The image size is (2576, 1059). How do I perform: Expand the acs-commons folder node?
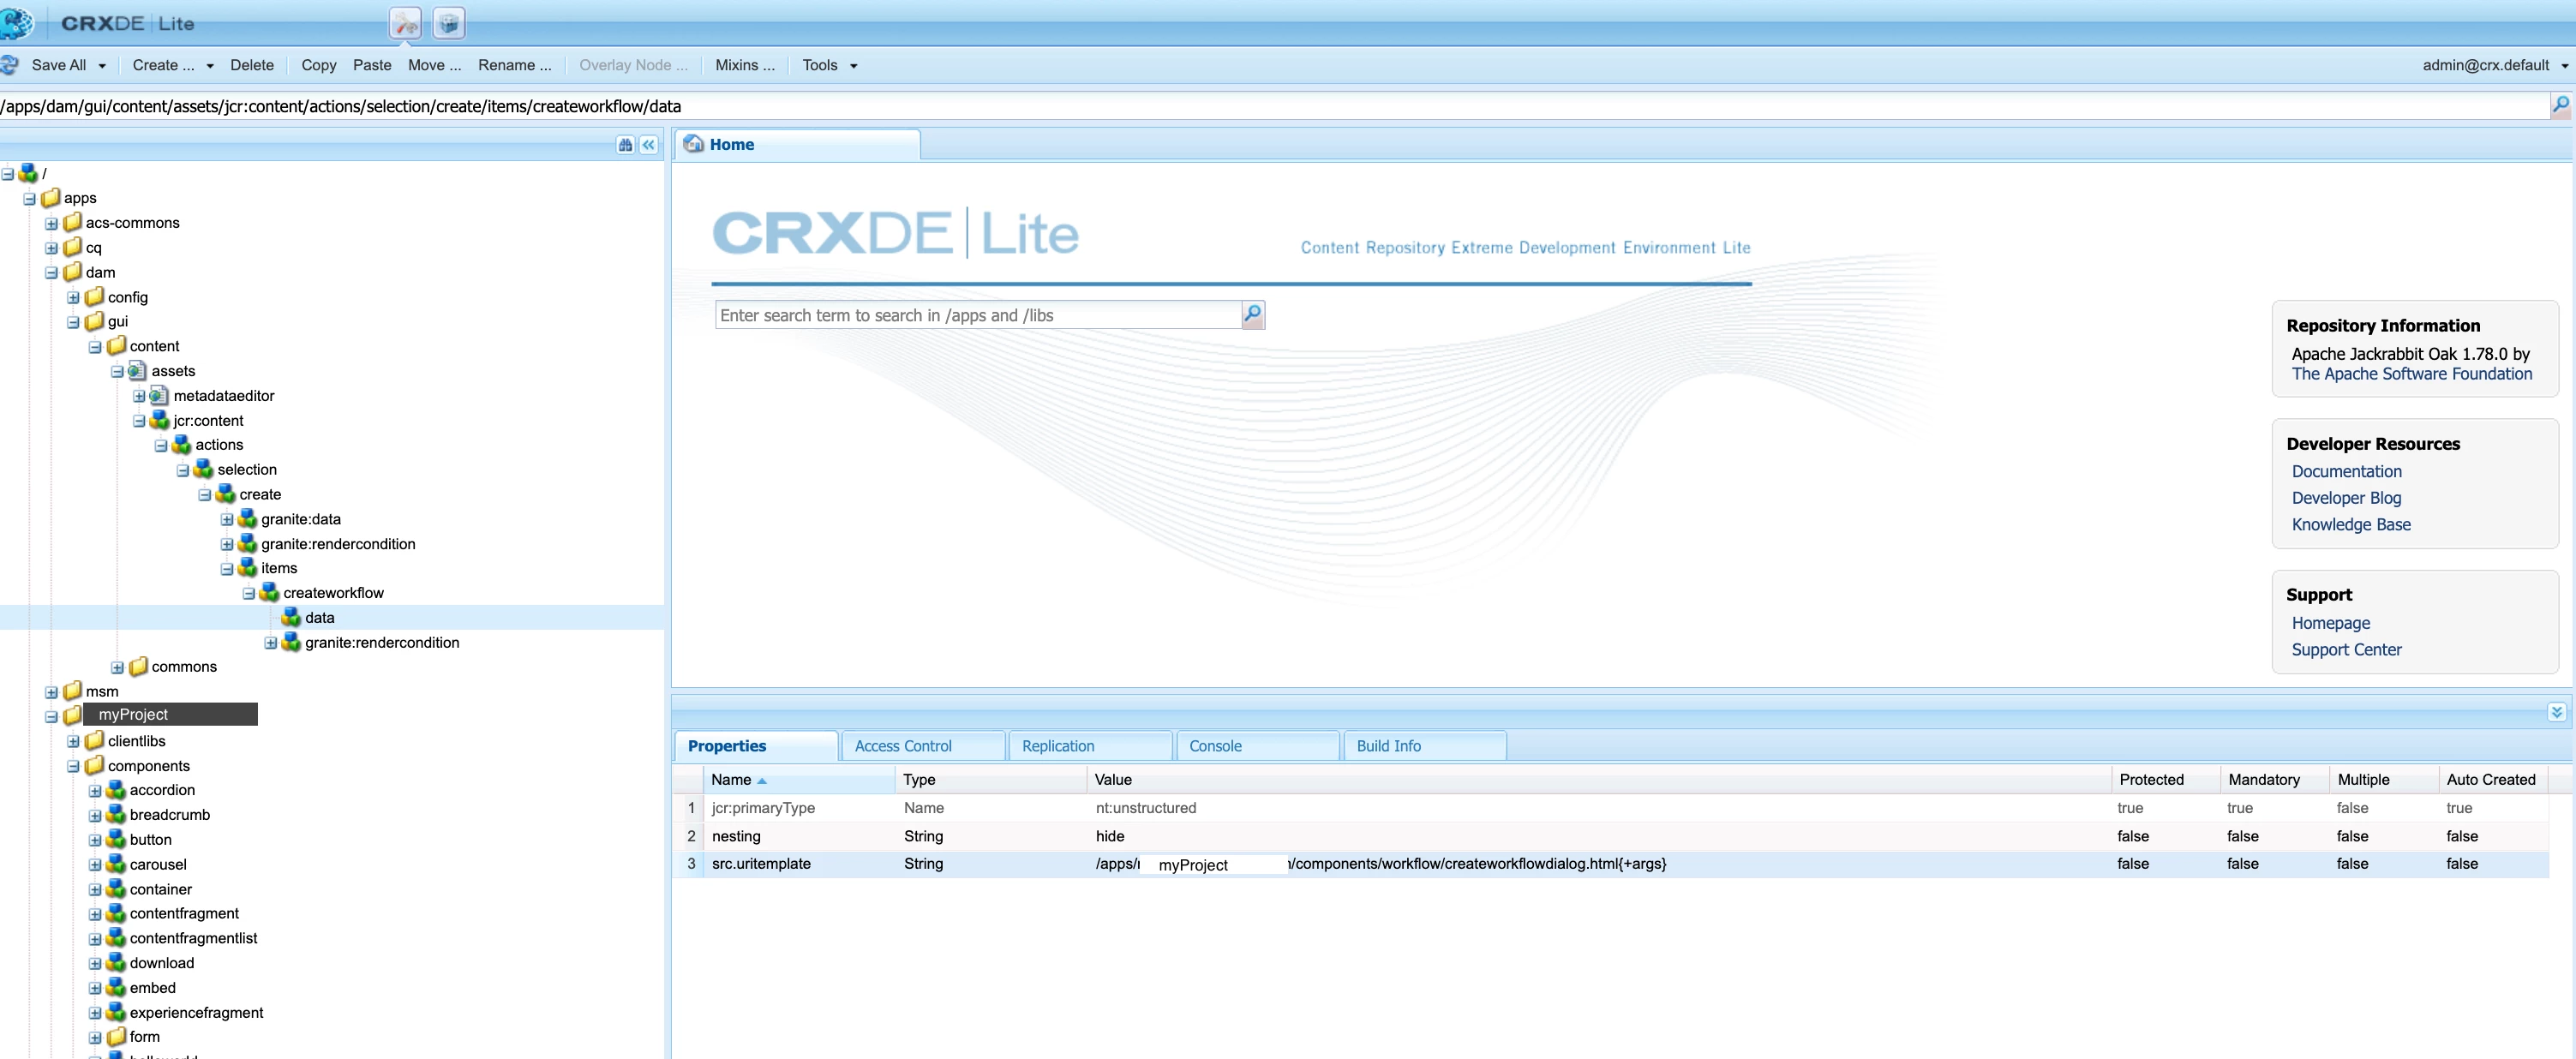click(51, 223)
